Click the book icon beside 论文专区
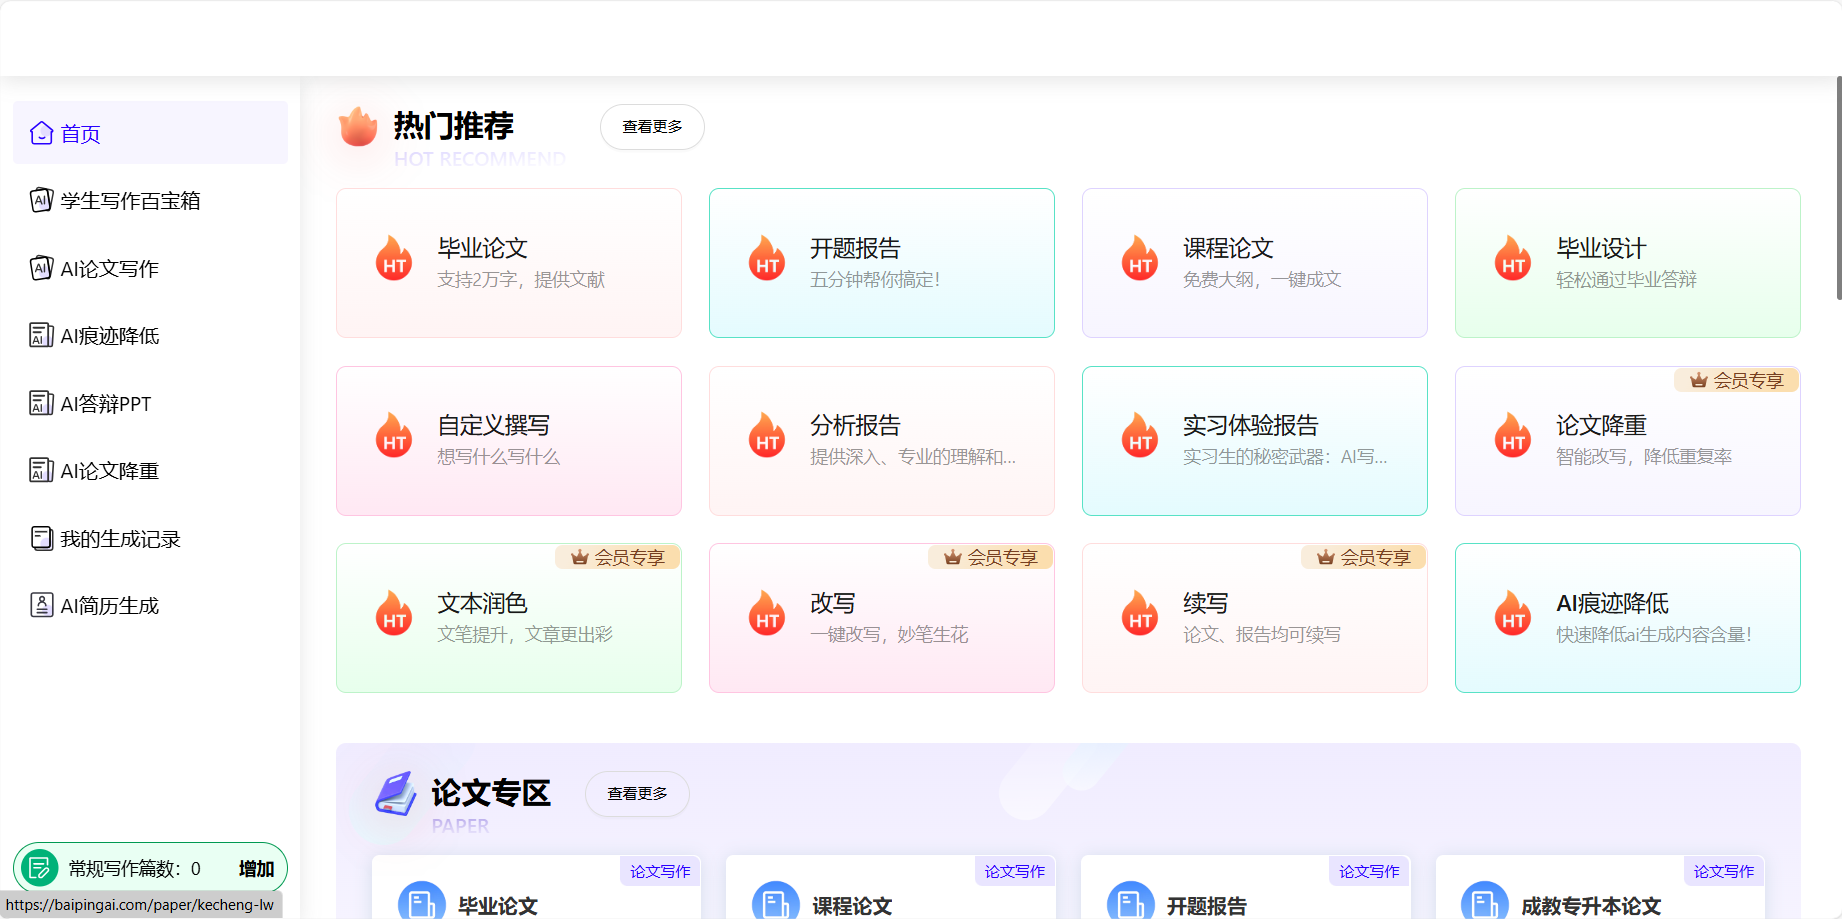 [395, 793]
